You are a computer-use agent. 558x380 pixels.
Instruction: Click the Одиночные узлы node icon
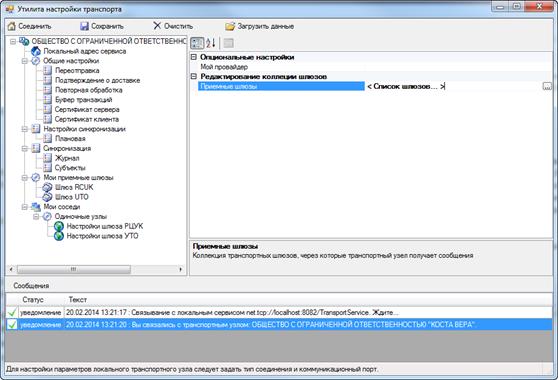(47, 216)
